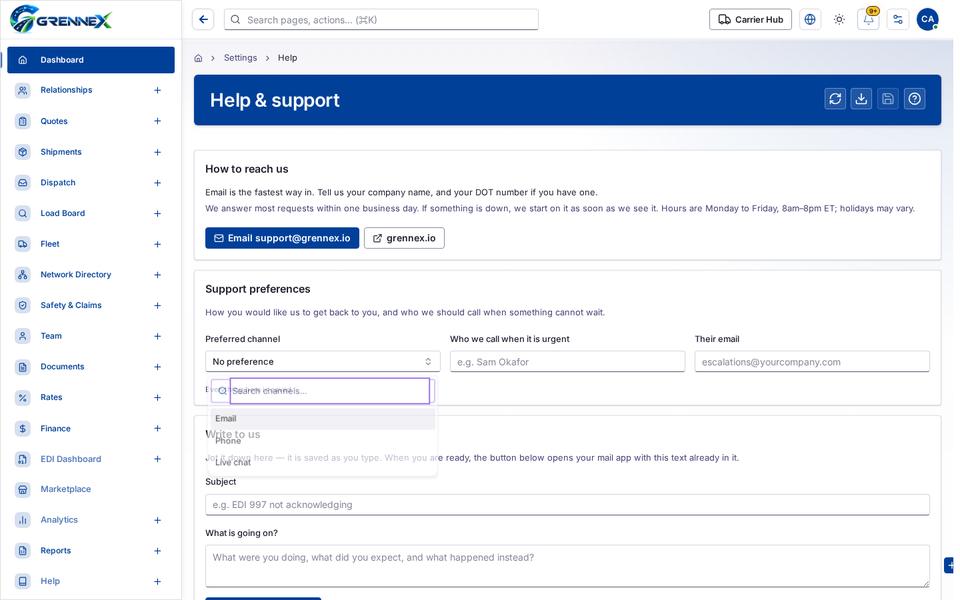The height and width of the screenshot is (600, 960).
Task: Toggle the light/dark theme sun icon
Action: (839, 20)
